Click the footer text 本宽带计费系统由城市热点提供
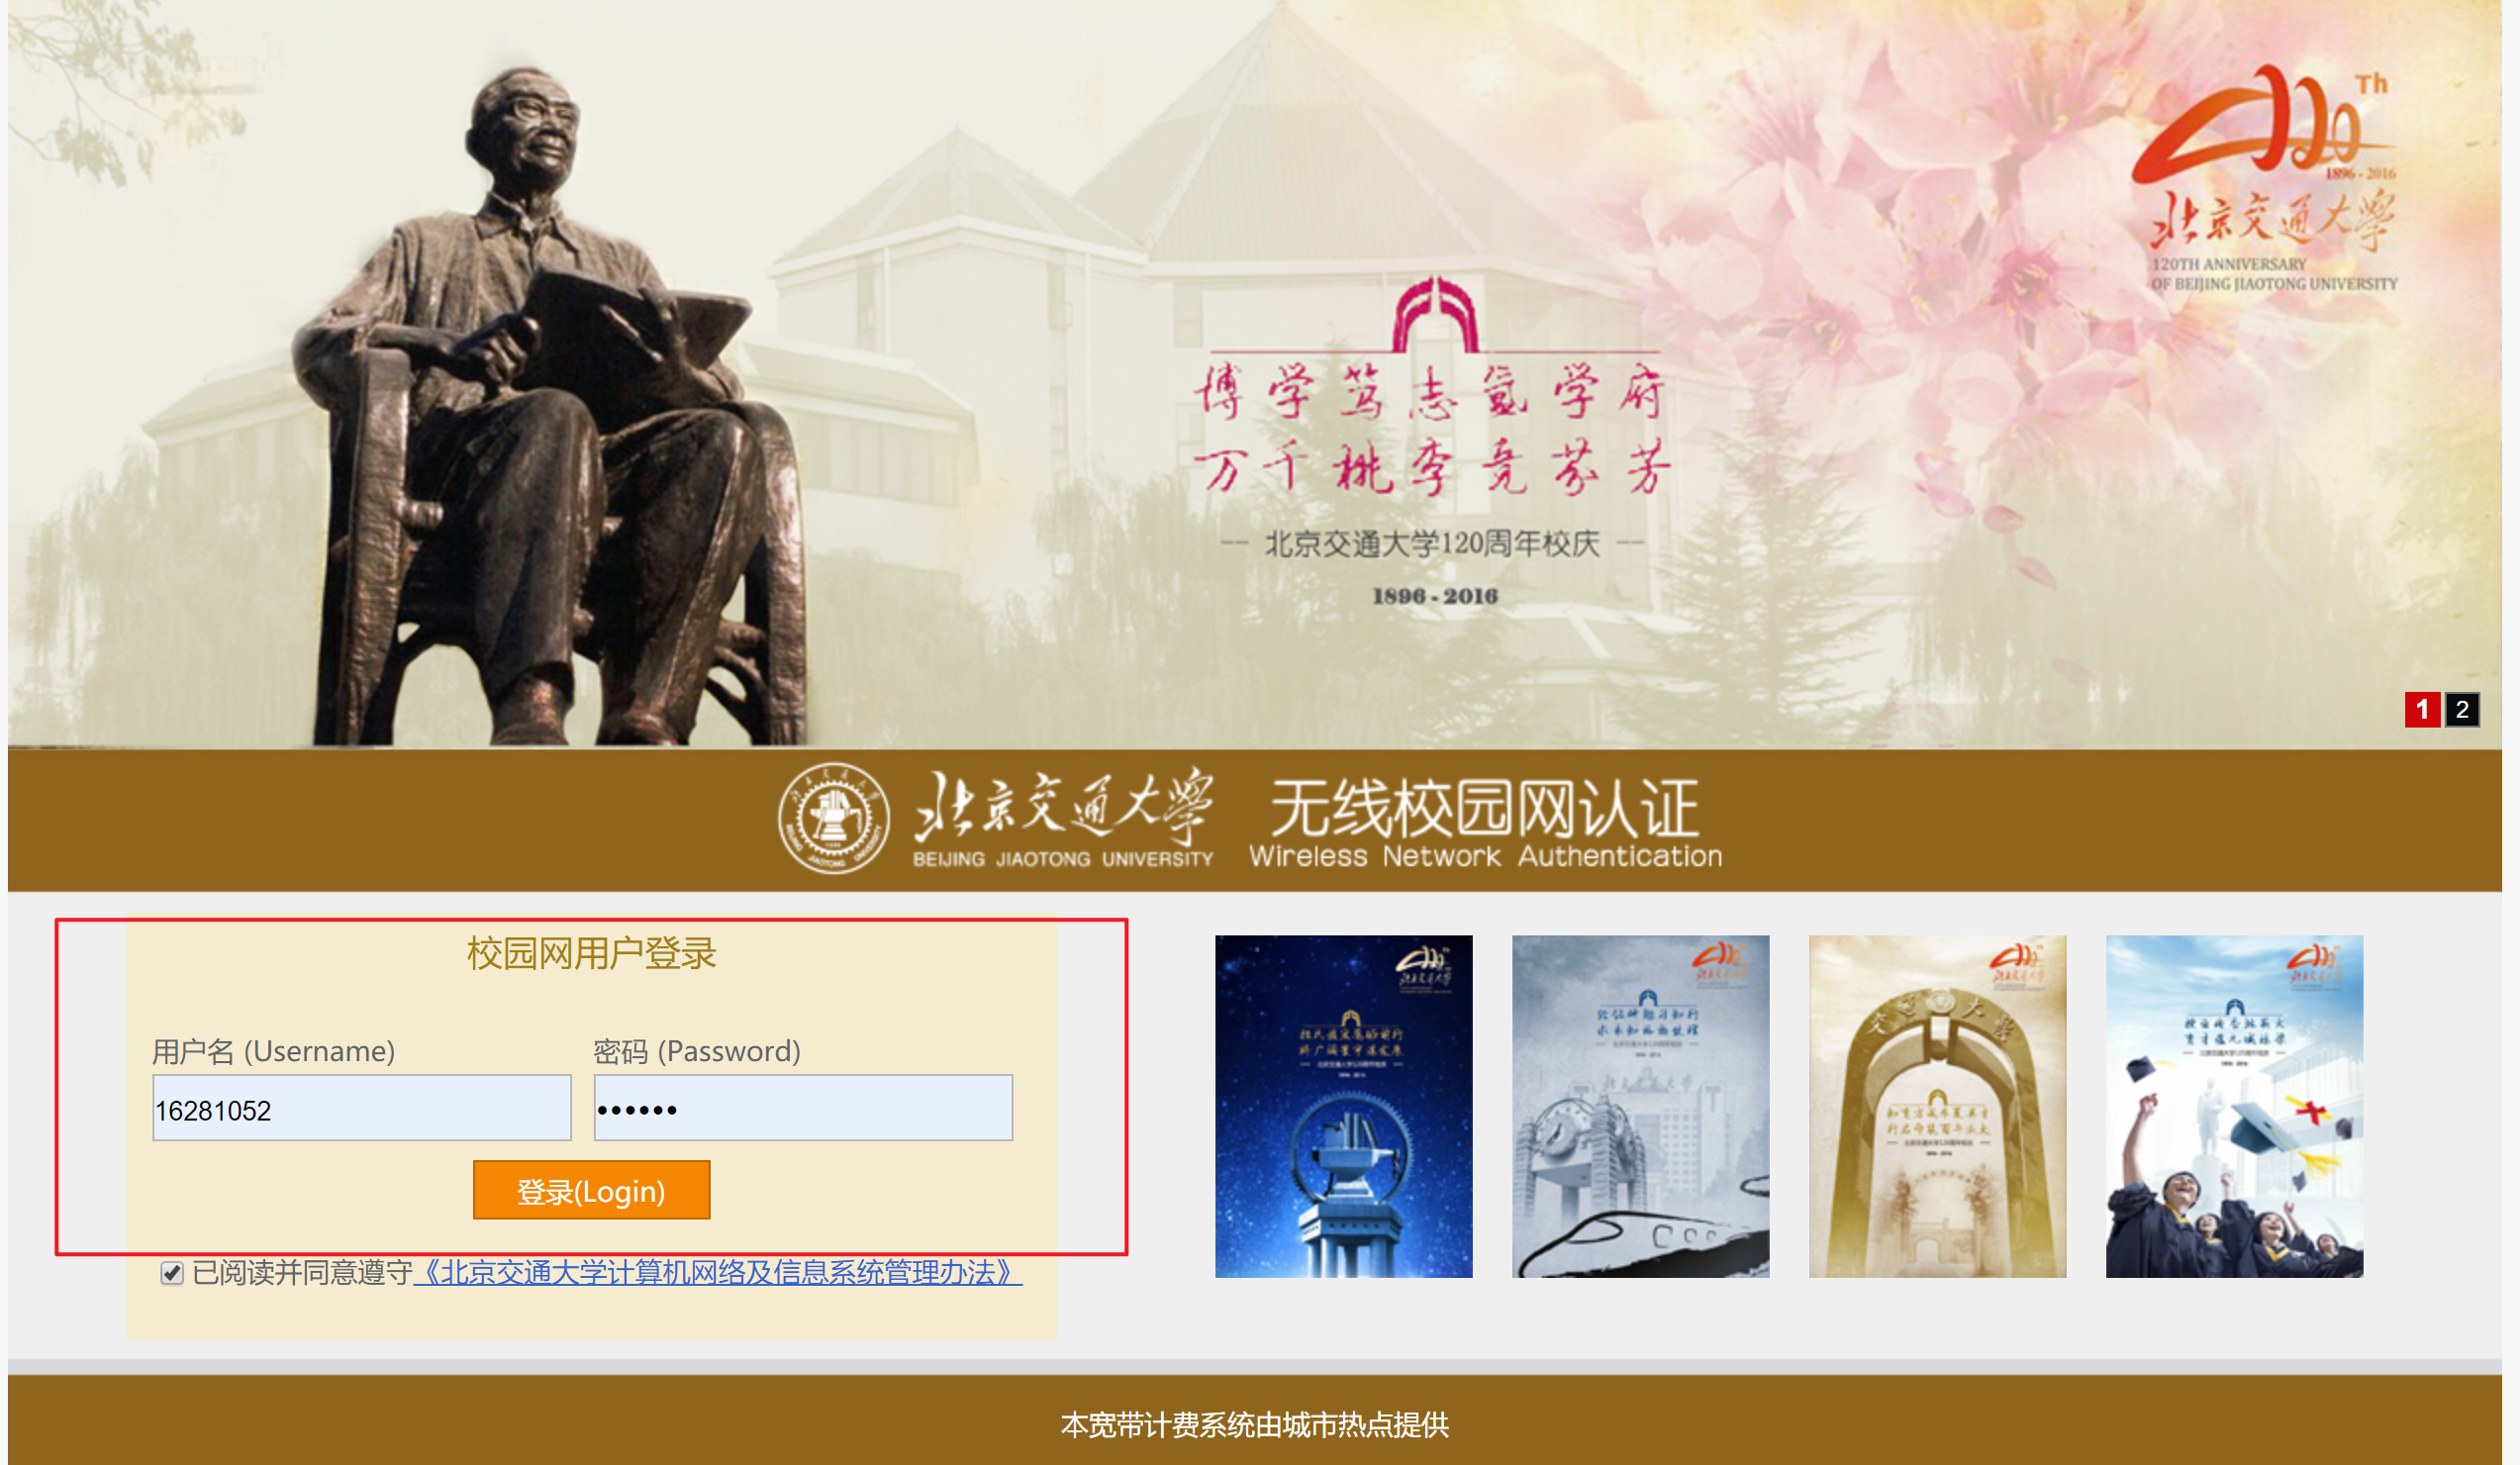The width and height of the screenshot is (2520, 1465). tap(1254, 1424)
